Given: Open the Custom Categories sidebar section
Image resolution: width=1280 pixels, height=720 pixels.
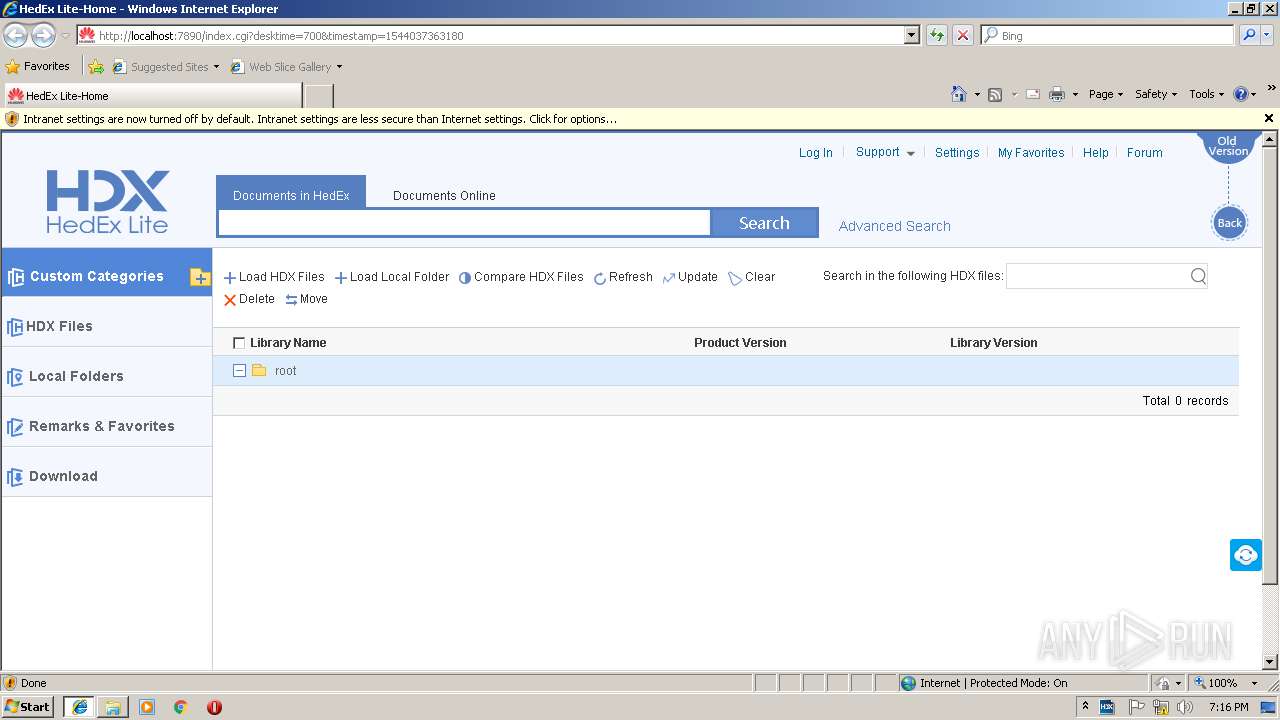Looking at the screenshot, I should tap(96, 276).
